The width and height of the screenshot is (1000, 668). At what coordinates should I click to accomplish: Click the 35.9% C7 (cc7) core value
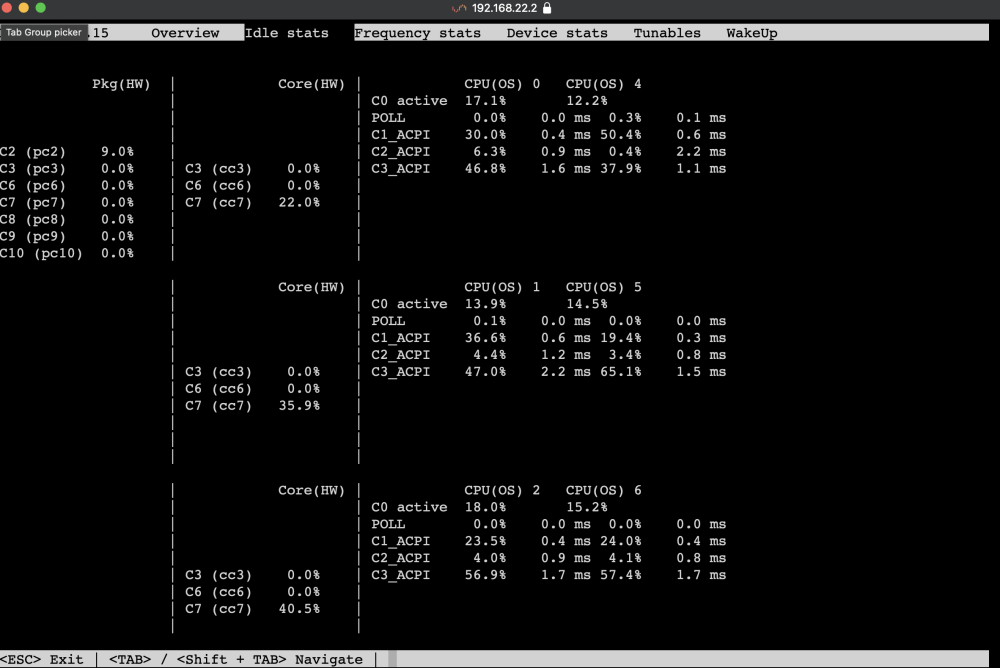pos(299,406)
